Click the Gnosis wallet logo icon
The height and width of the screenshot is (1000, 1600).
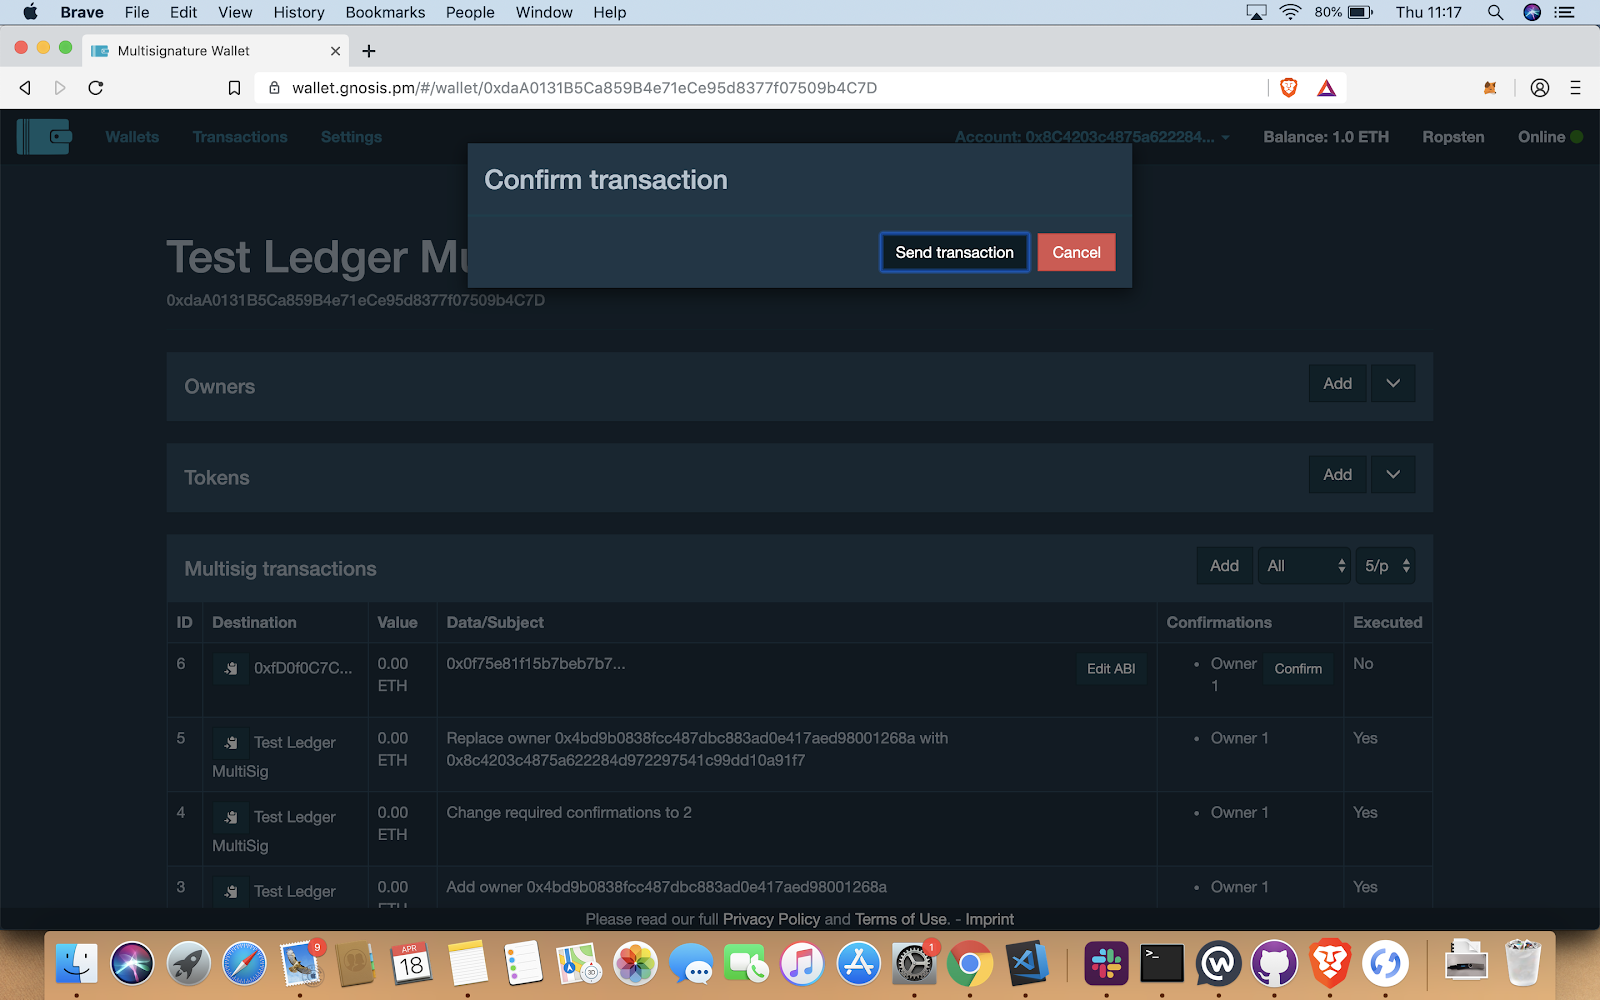coord(44,137)
